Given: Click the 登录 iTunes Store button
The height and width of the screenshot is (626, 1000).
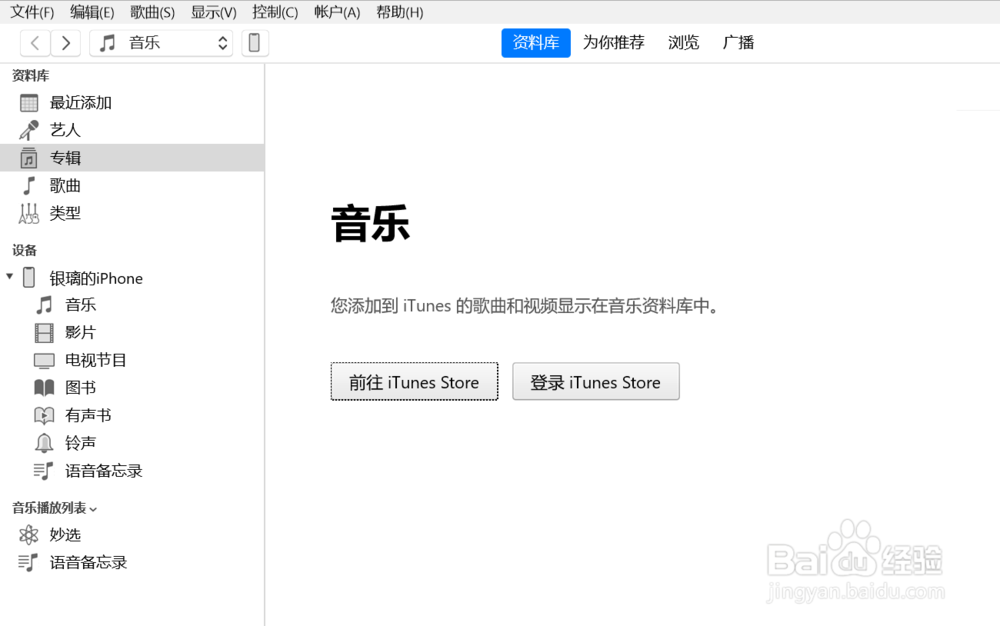Looking at the screenshot, I should [x=596, y=382].
